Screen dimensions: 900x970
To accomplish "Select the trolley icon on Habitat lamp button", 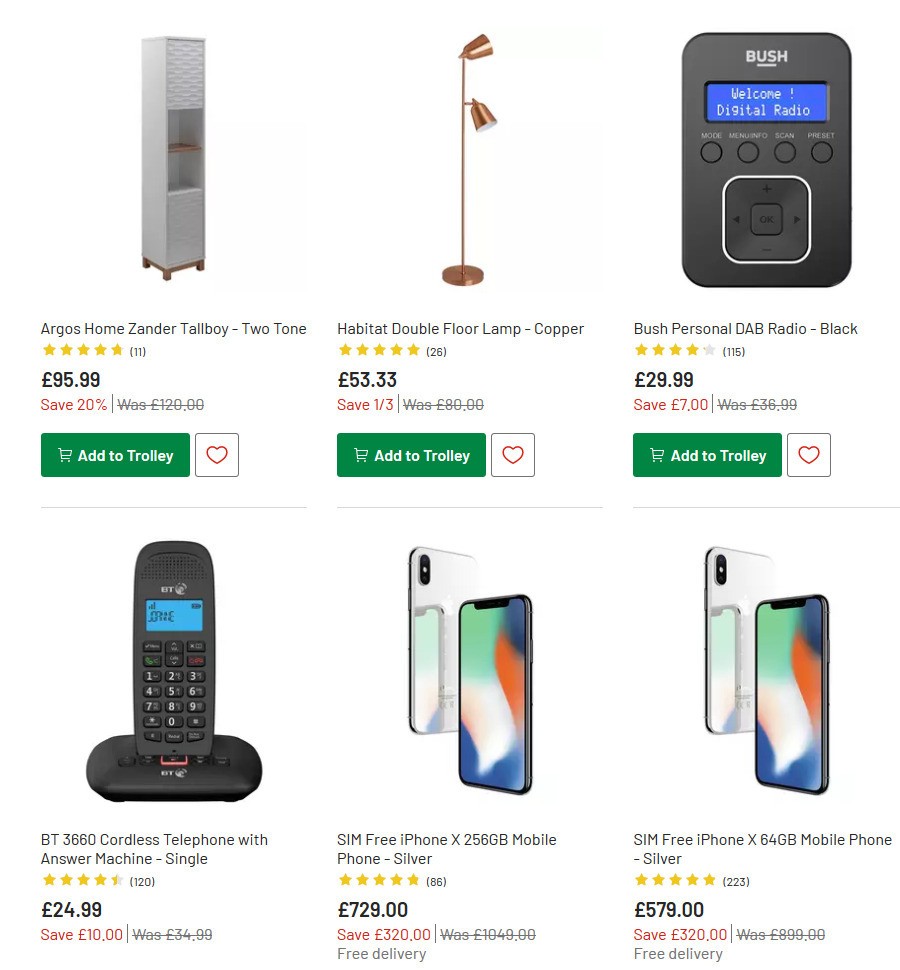I will click(x=361, y=455).
